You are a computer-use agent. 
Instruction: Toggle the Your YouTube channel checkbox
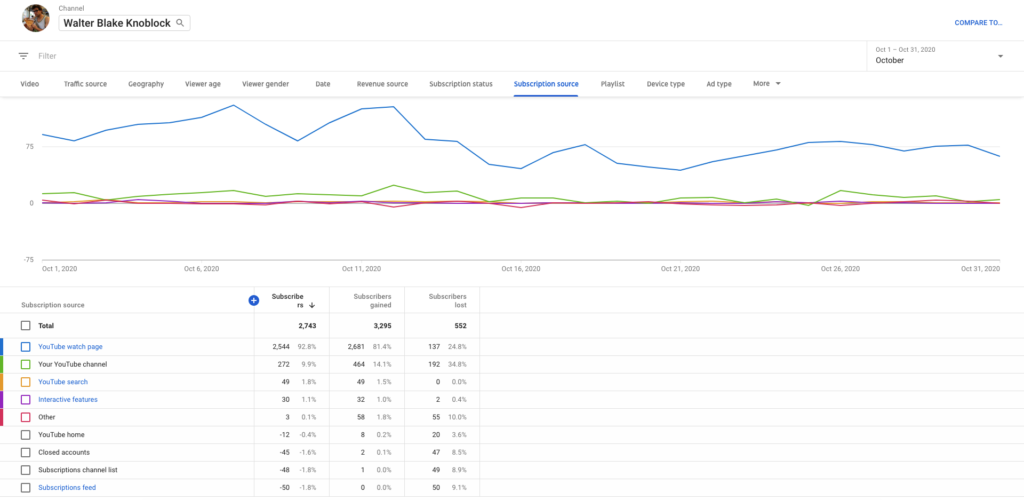pos(25,364)
